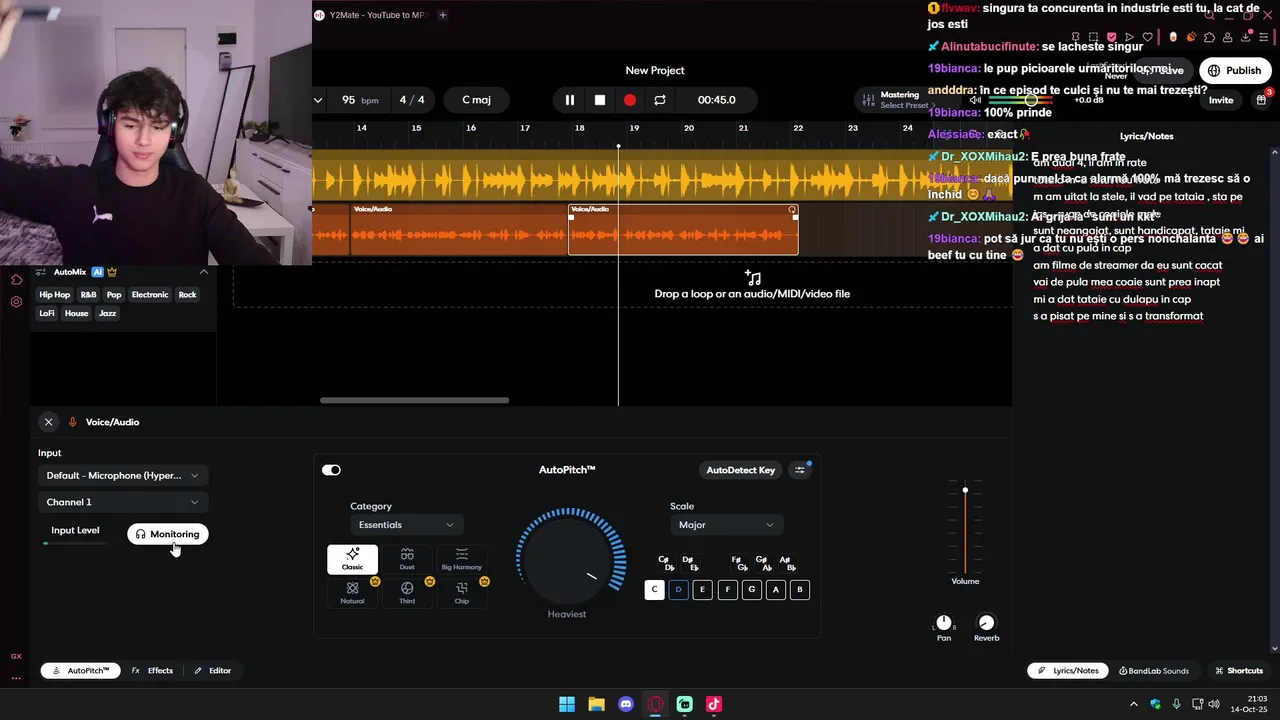This screenshot has height=720, width=1280.
Task: Click the extensions cube icon in left sidebar
Action: click(16, 279)
